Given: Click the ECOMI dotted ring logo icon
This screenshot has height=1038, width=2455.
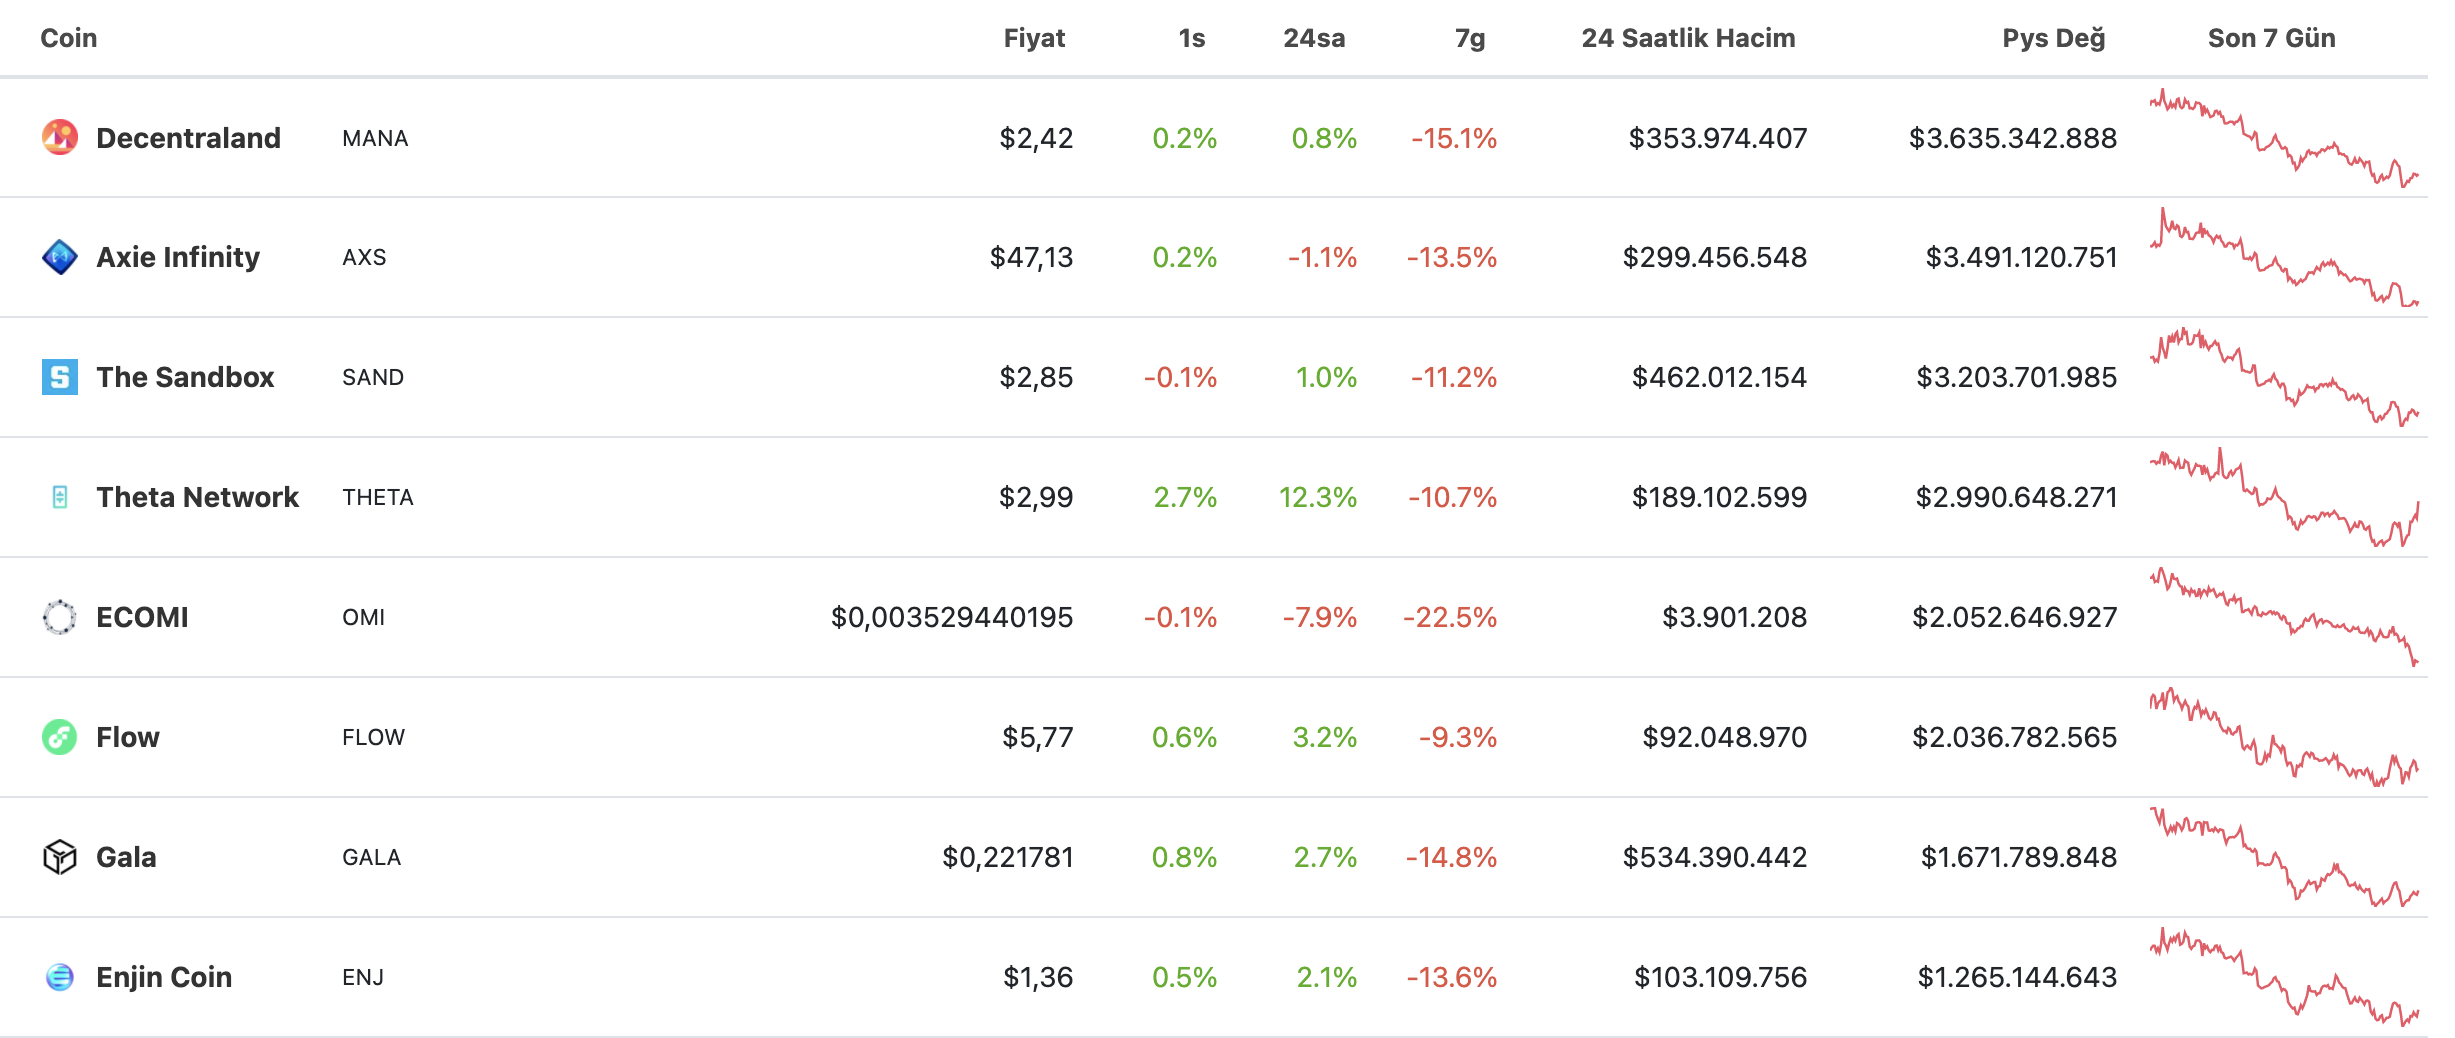Looking at the screenshot, I should [60, 617].
